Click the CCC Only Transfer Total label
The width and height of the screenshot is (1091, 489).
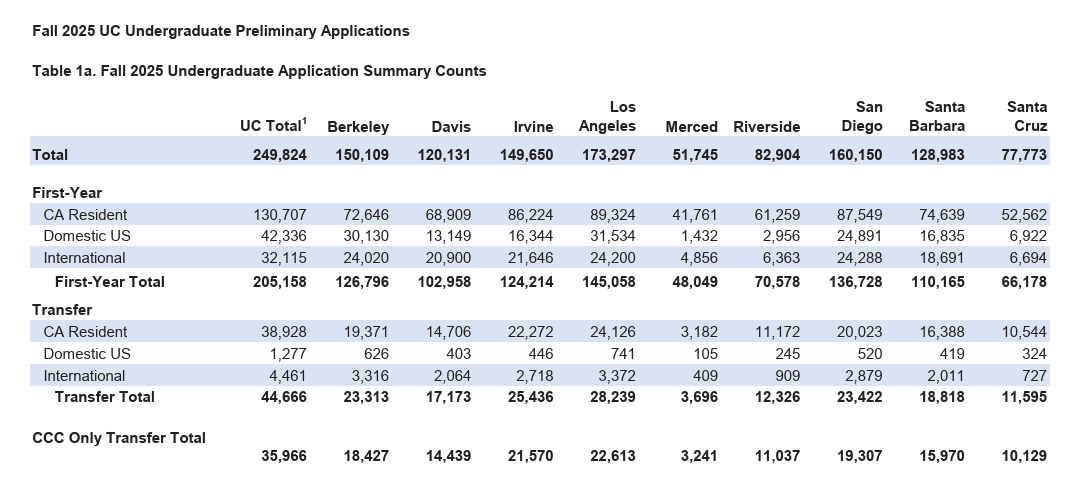(119, 438)
